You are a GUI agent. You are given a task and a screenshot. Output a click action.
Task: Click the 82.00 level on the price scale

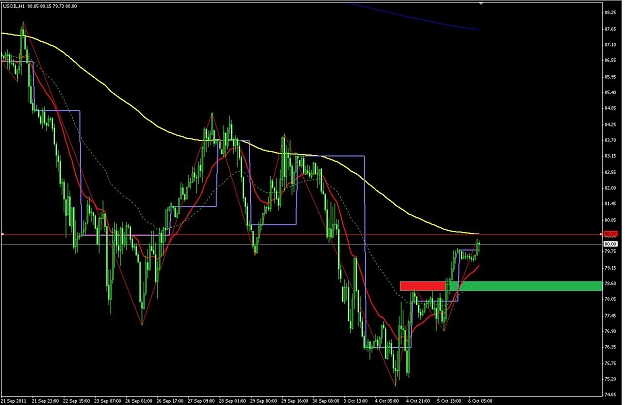click(610, 188)
